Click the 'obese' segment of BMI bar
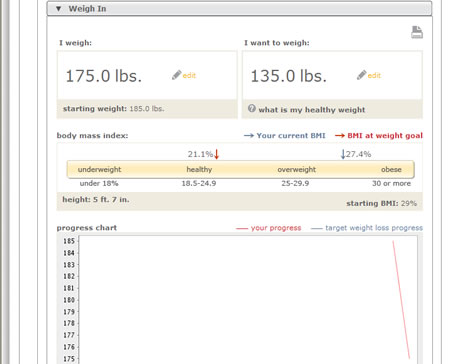Image resolution: width=450 pixels, height=364 pixels. pos(391,169)
